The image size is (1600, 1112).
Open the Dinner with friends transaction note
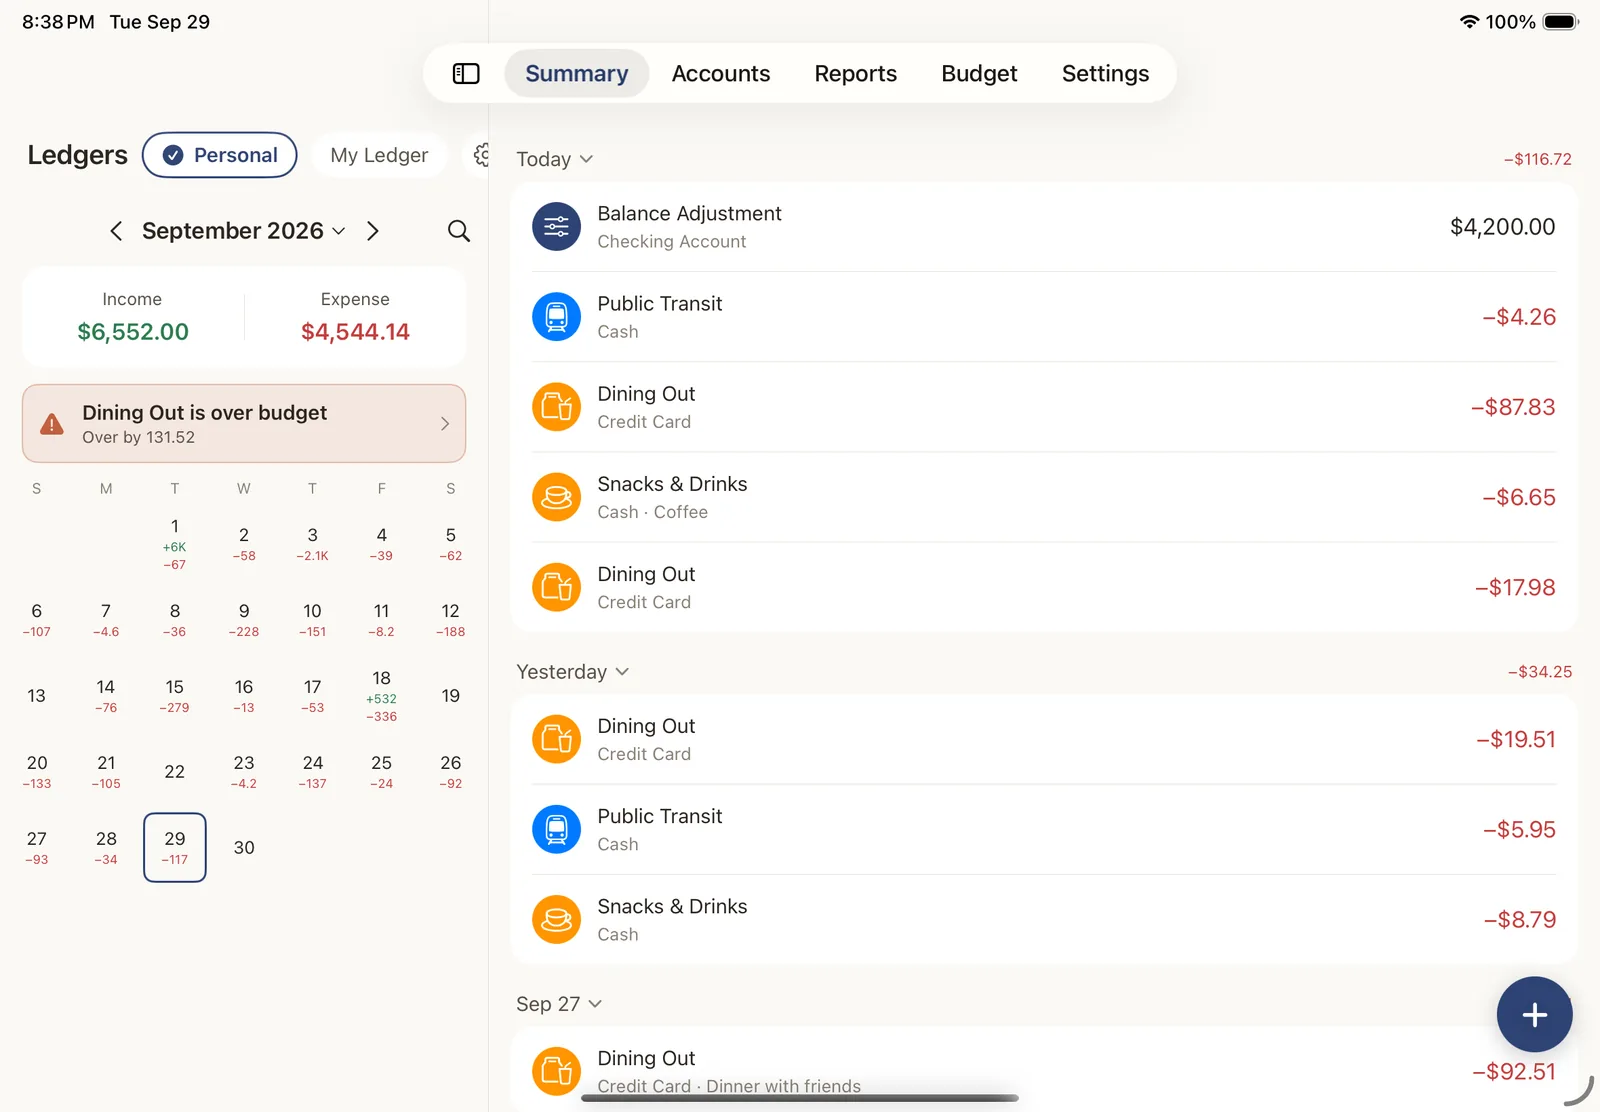783,1086
